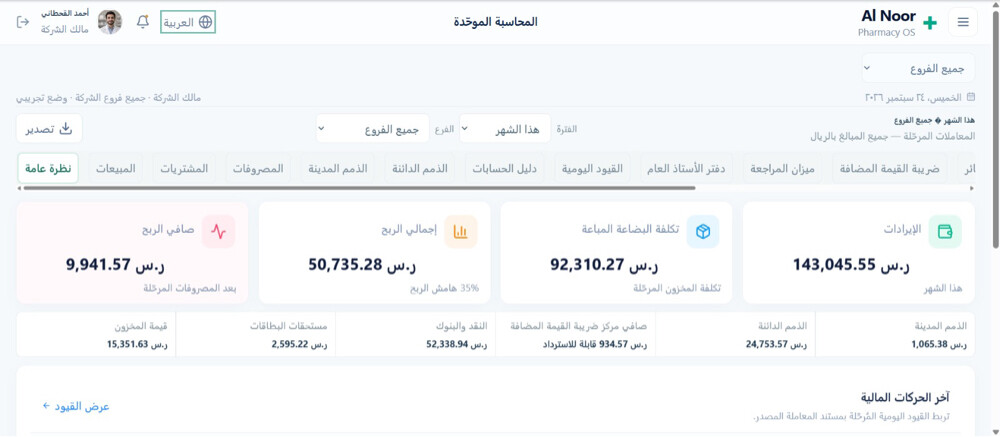Open the عرض القيود link
Viewport: 1000px width, 437px height.
tap(76, 406)
